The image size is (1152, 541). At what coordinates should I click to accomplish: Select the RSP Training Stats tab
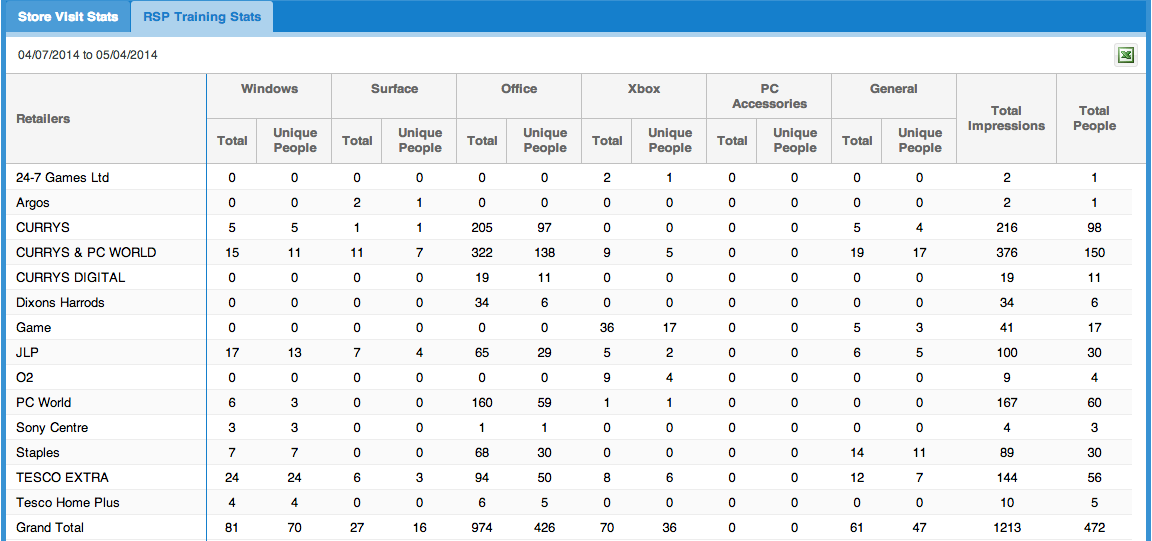point(202,17)
